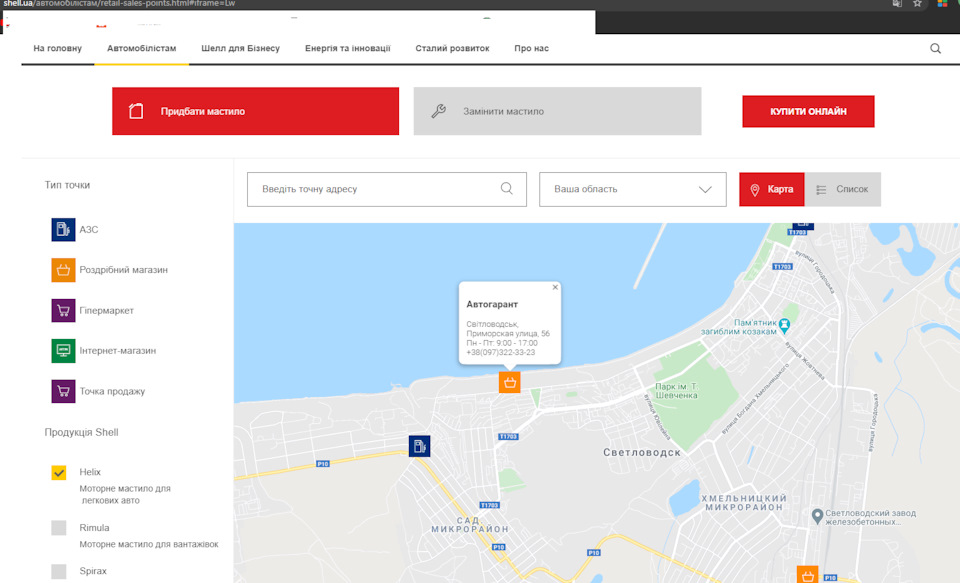Click the Роздрібний магазин basket icon
This screenshot has width=960, height=583.
pyautogui.click(x=63, y=270)
